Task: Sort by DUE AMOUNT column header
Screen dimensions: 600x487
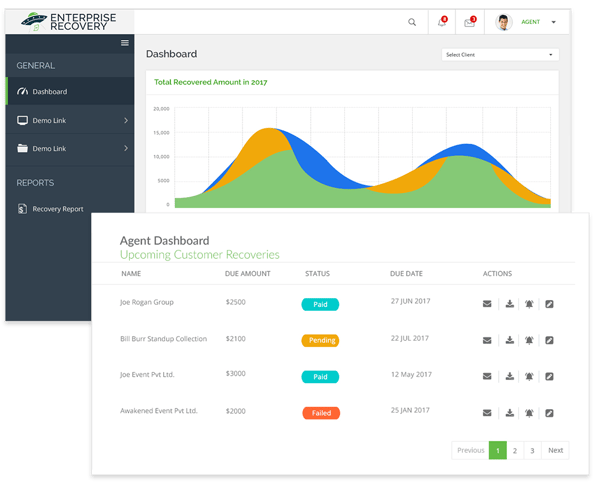Action: coord(248,274)
